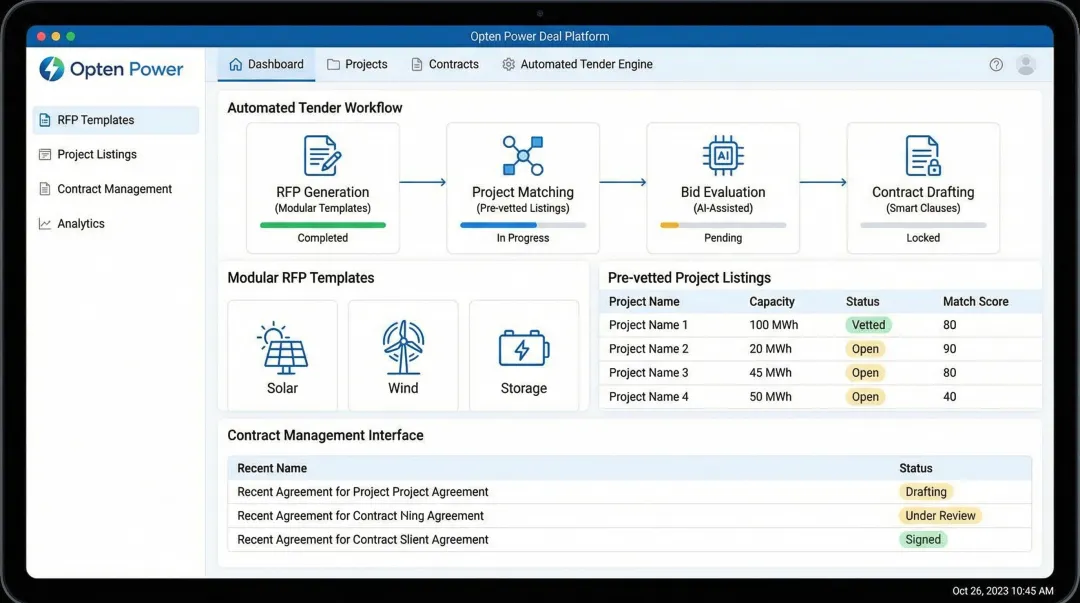Open Contract Management from the sidebar
This screenshot has width=1080, height=603.
tap(113, 188)
